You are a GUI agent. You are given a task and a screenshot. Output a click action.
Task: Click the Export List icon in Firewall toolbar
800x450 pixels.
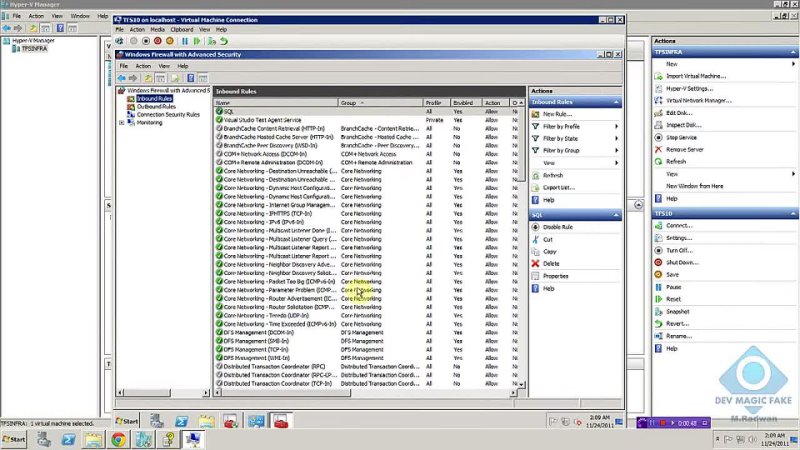point(175,78)
